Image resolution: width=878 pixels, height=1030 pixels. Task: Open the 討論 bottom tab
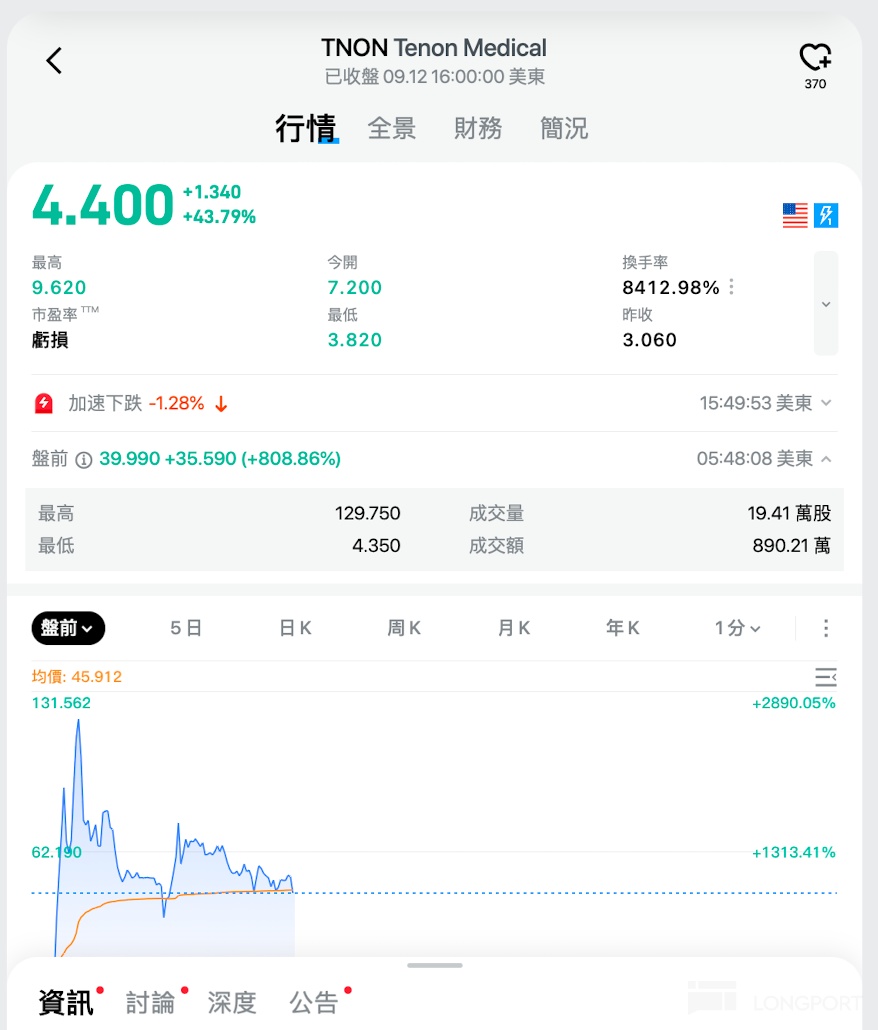click(150, 1002)
